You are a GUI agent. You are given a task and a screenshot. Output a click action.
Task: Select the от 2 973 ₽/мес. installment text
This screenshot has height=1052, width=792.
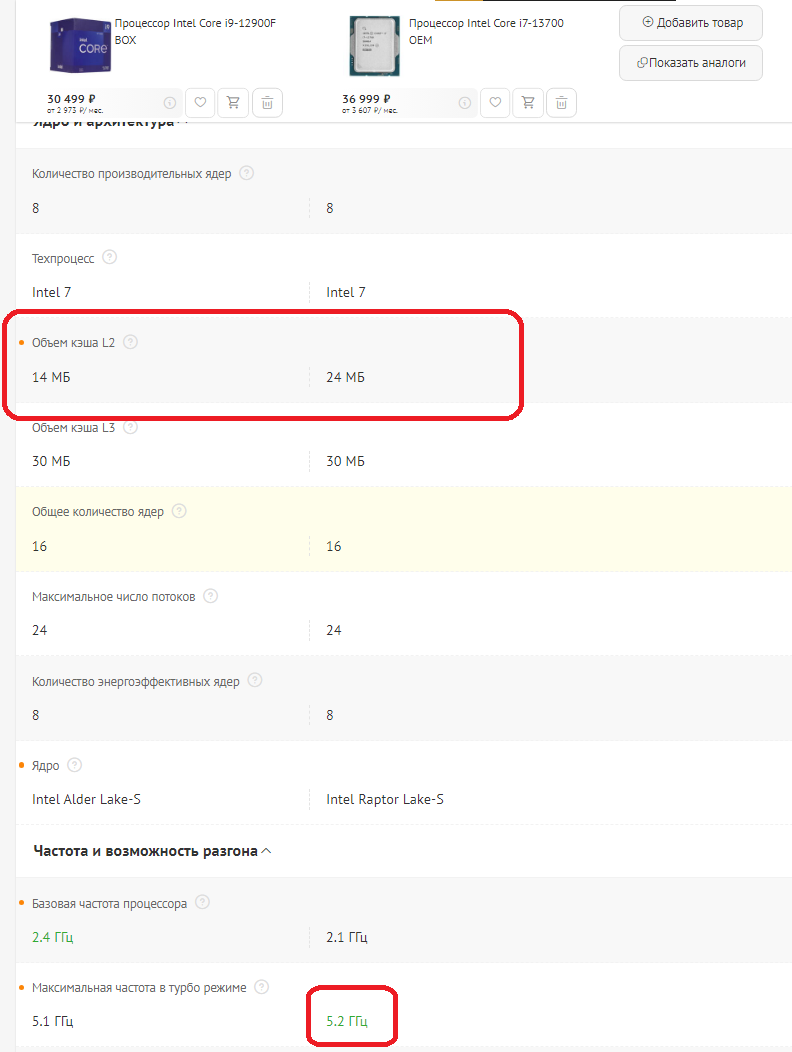pos(75,111)
